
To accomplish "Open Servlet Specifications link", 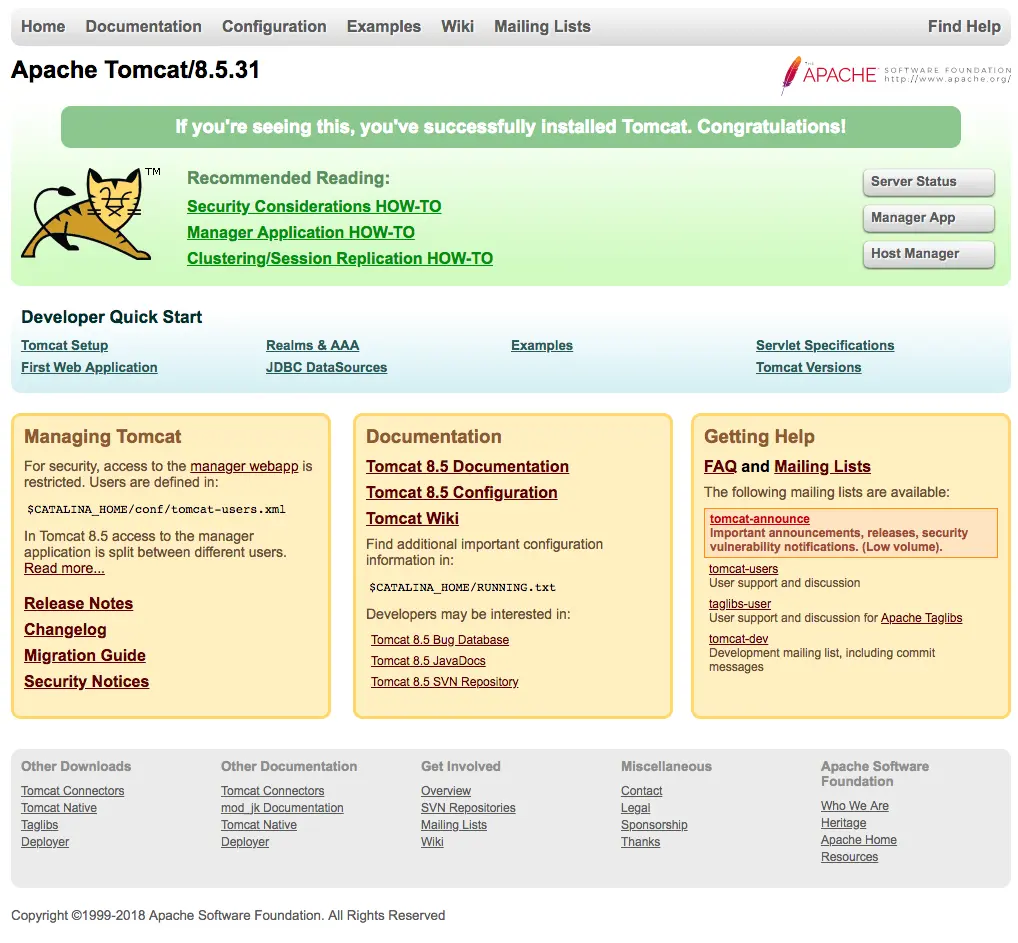I will click(825, 346).
